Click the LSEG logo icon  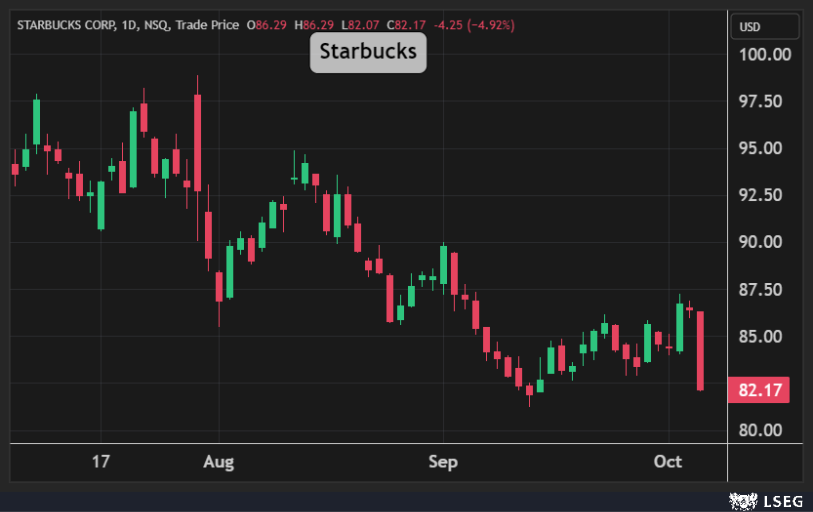pos(741,499)
